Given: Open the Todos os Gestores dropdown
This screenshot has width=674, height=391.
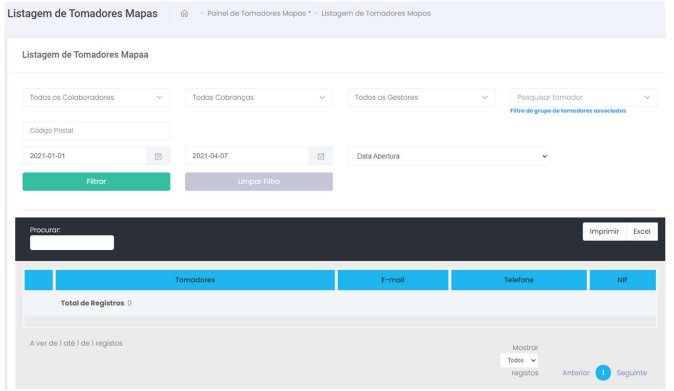Looking at the screenshot, I should click(421, 98).
